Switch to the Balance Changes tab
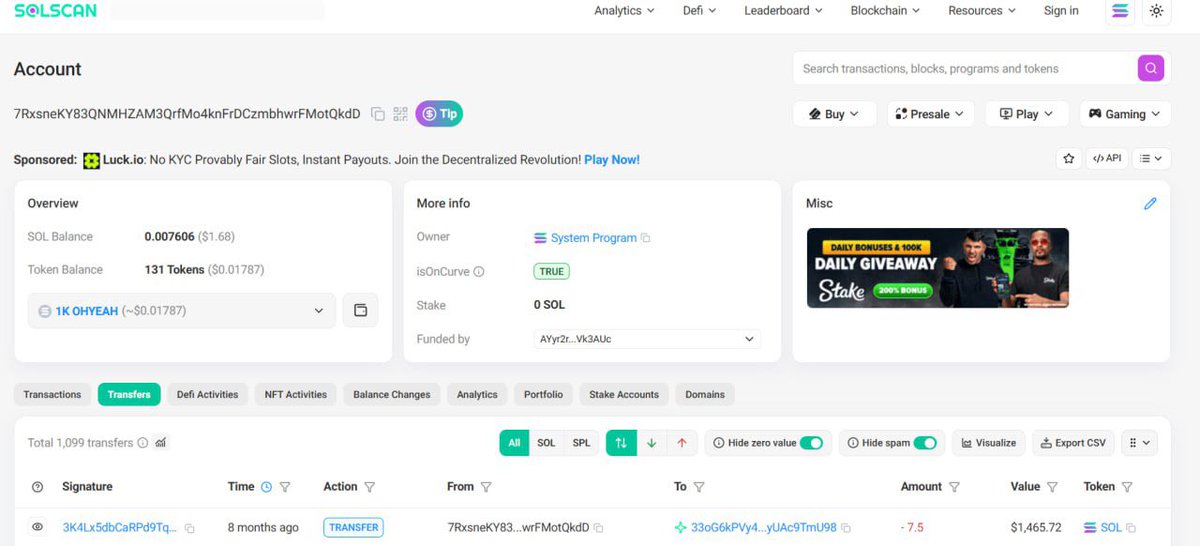This screenshot has height=546, width=1200. click(391, 394)
